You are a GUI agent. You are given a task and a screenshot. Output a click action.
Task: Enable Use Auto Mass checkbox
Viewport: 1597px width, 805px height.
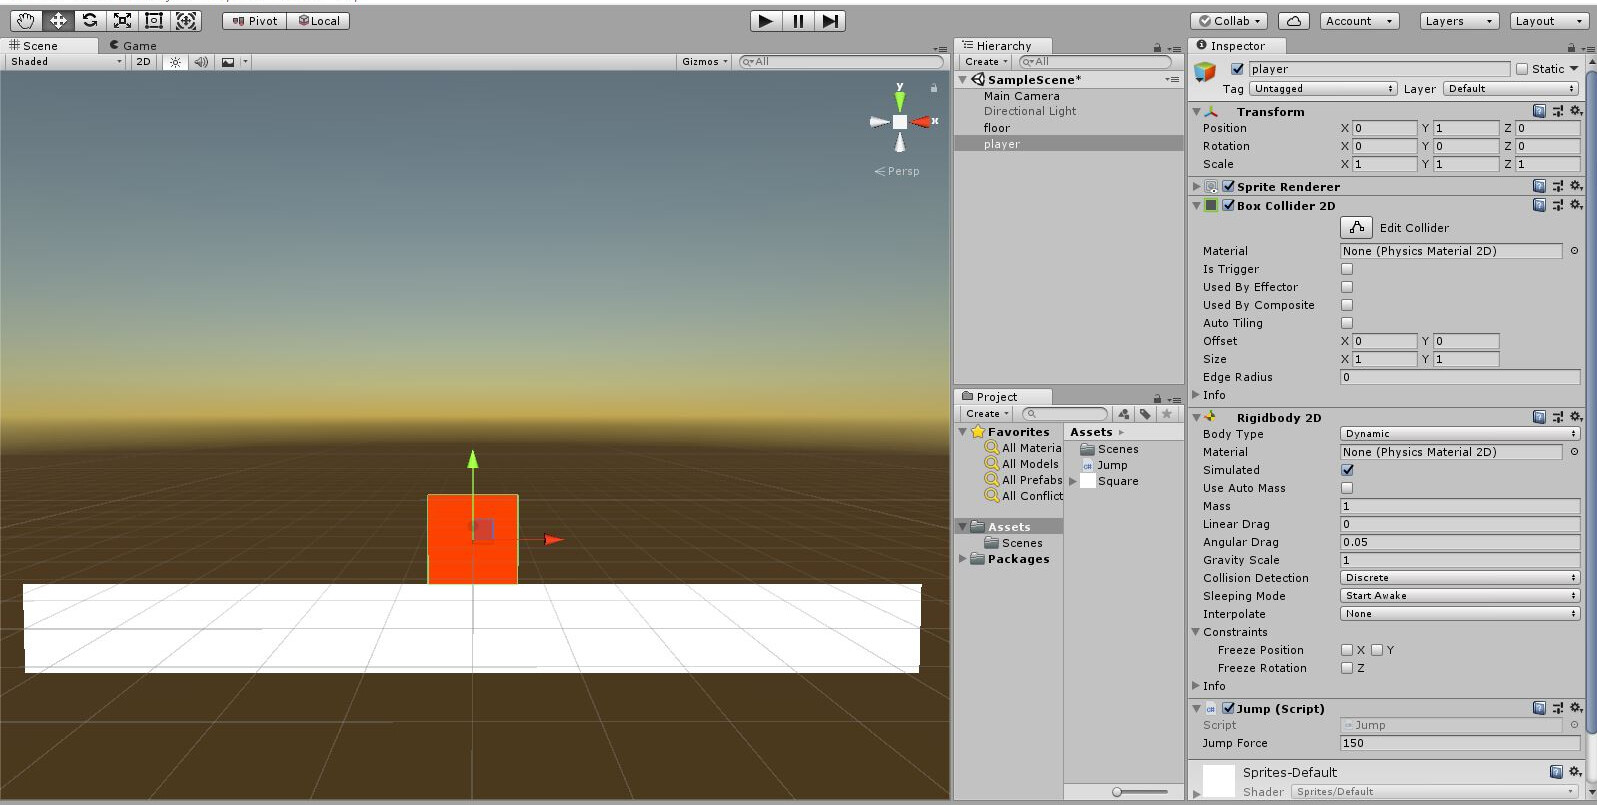click(x=1347, y=488)
